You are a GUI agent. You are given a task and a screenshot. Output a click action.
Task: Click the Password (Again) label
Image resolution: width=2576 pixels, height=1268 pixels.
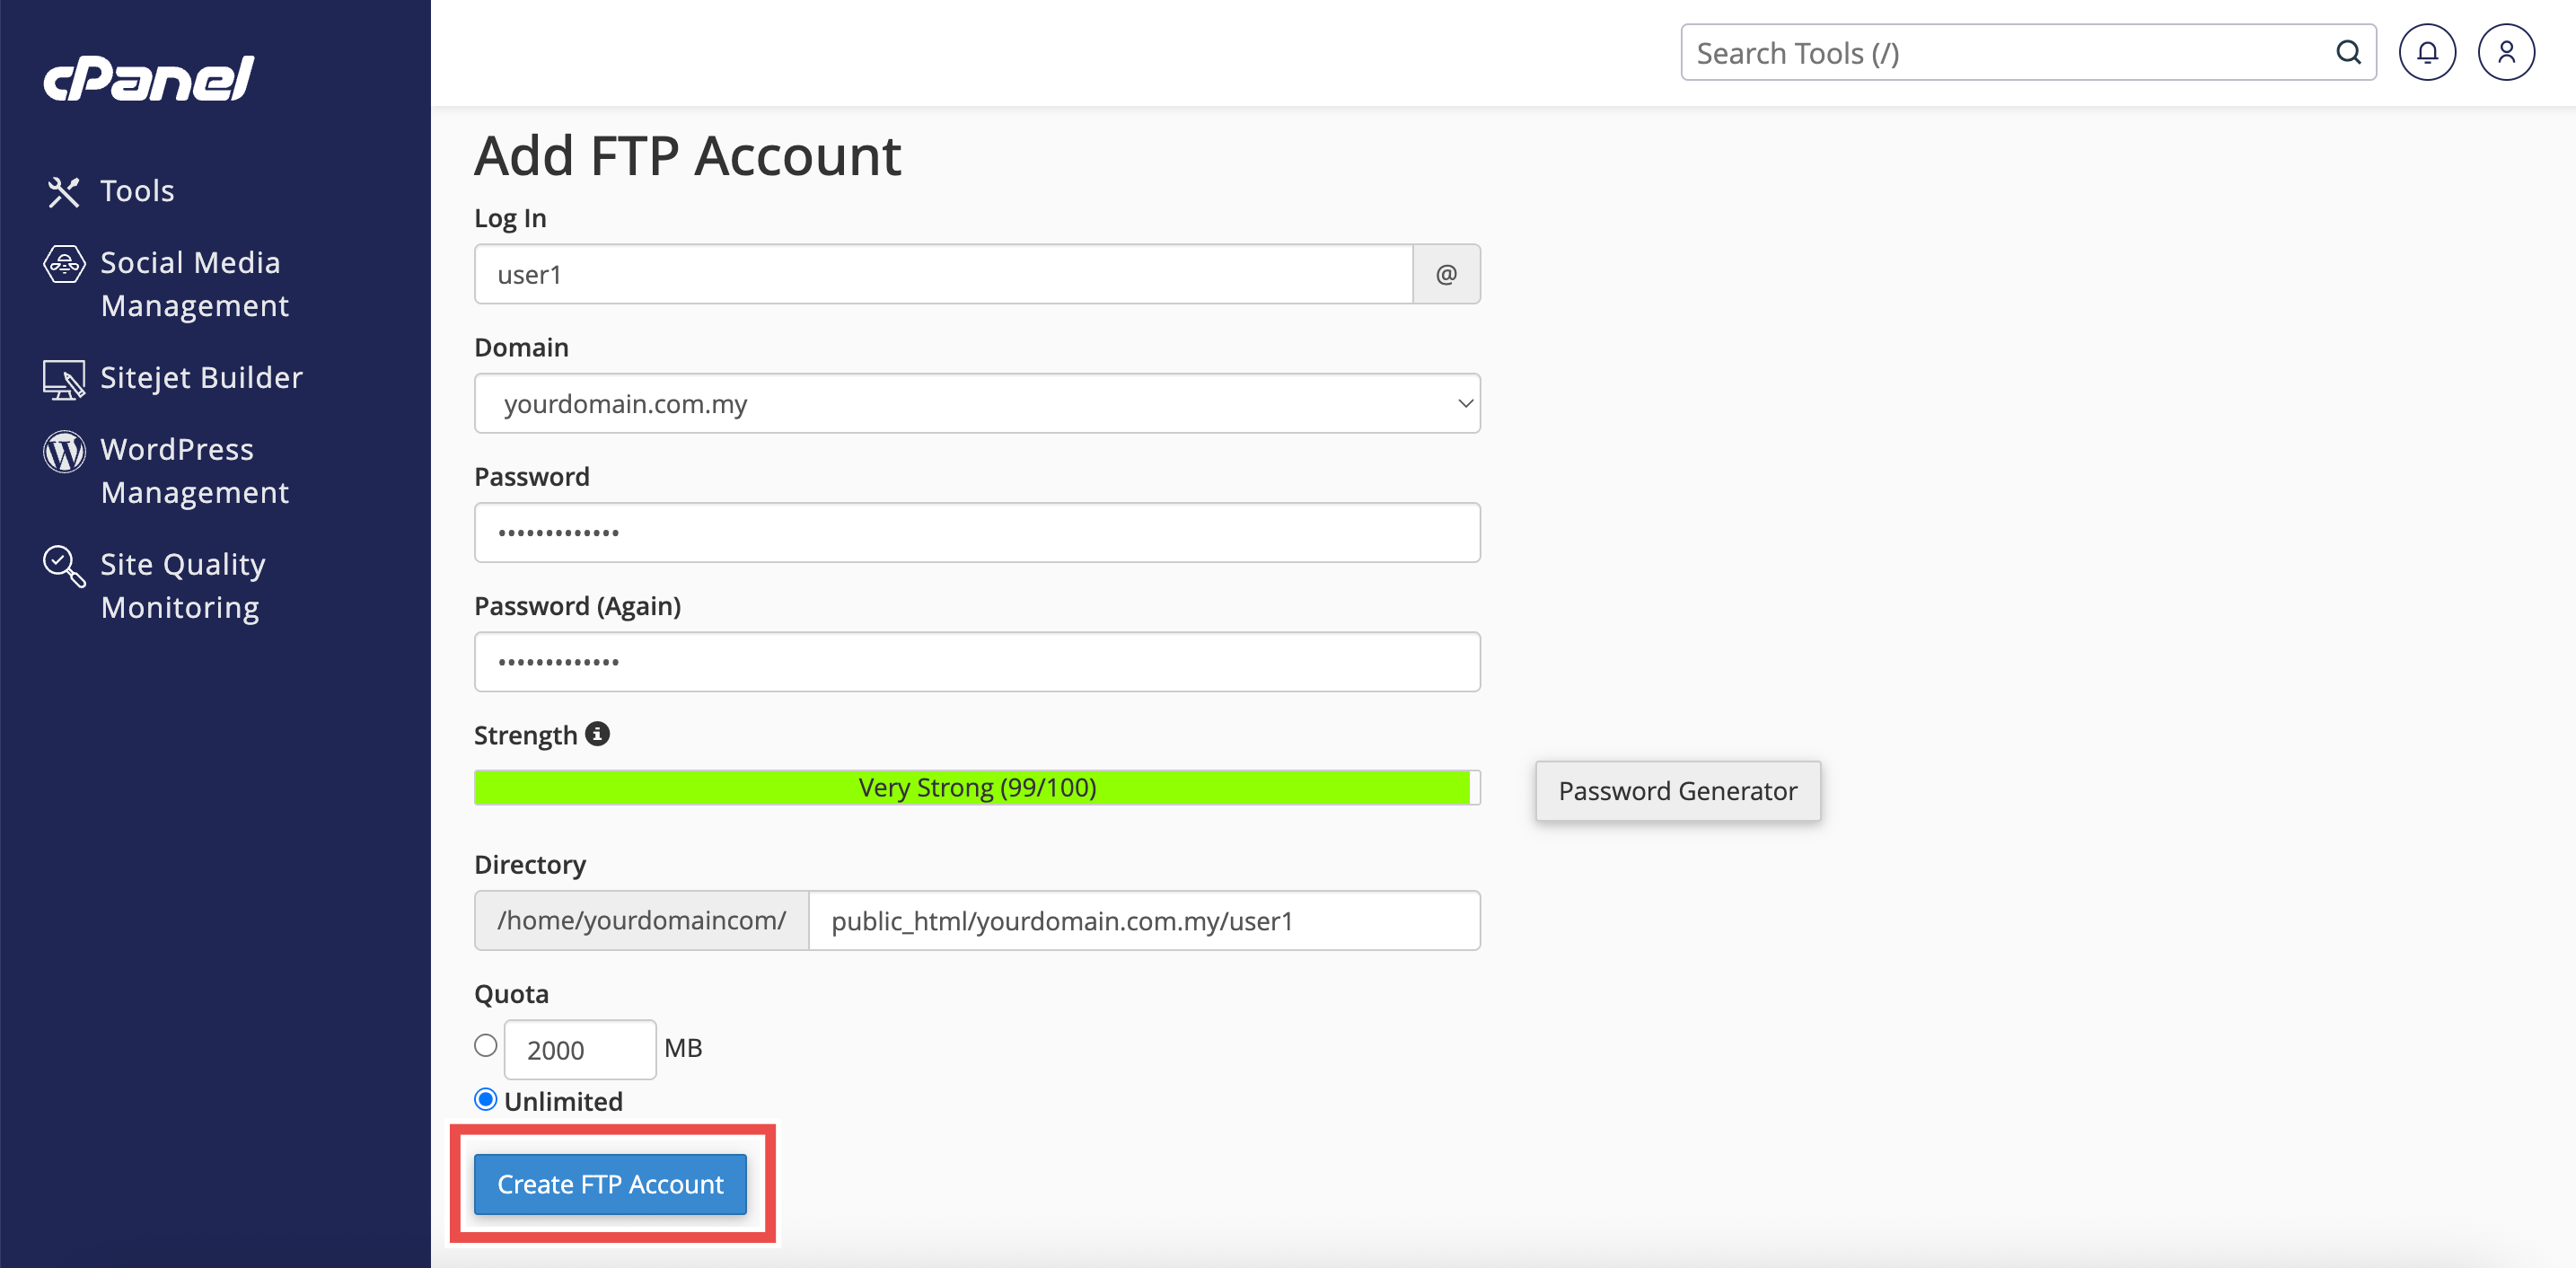click(577, 607)
